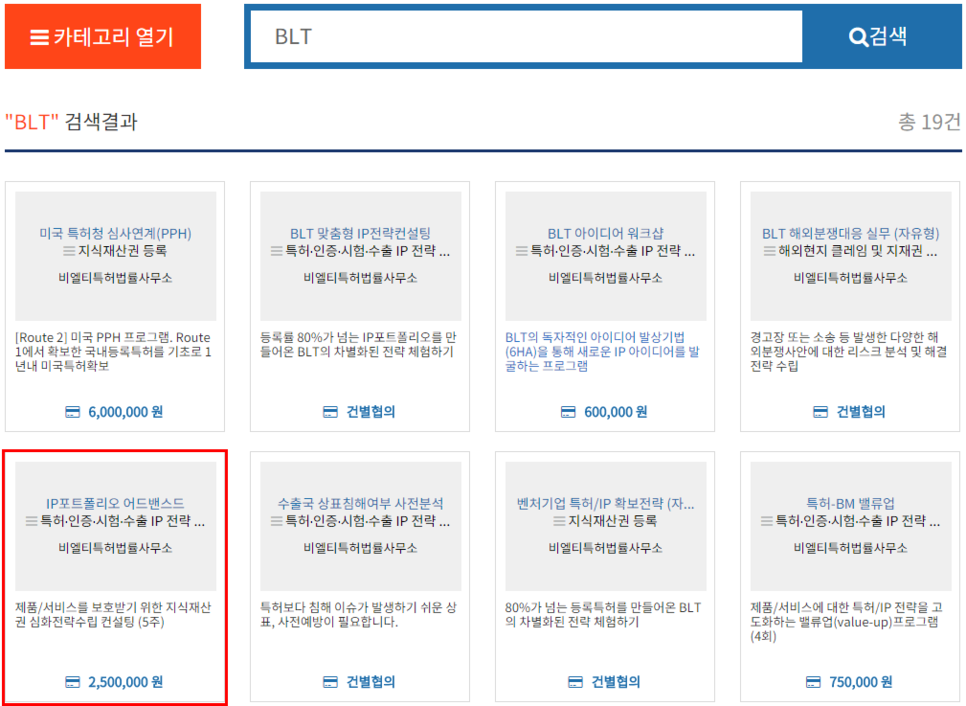Open the 카테고리 열기 menu button
This screenshot has width=966, height=706.
[x=103, y=36]
